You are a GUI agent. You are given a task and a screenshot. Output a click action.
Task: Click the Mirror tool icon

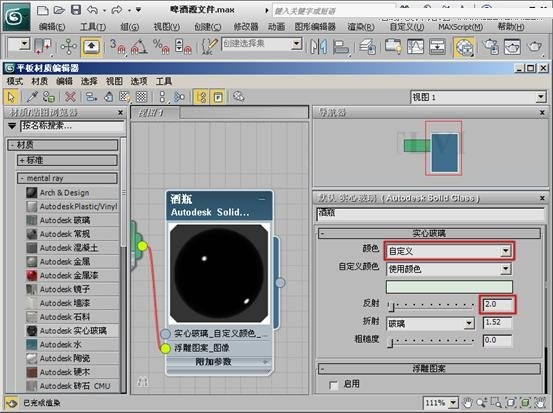(318, 47)
